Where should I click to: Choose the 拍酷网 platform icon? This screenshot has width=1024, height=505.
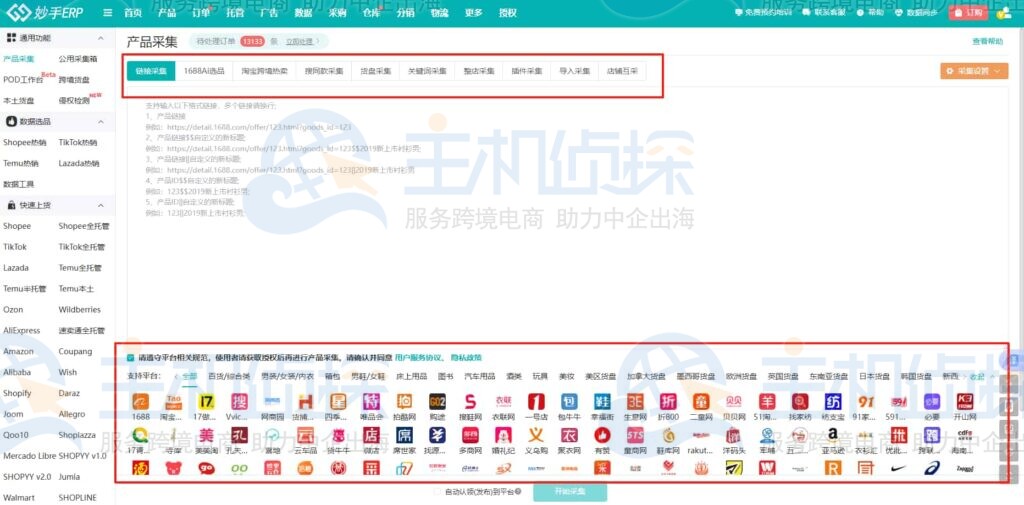tap(404, 401)
